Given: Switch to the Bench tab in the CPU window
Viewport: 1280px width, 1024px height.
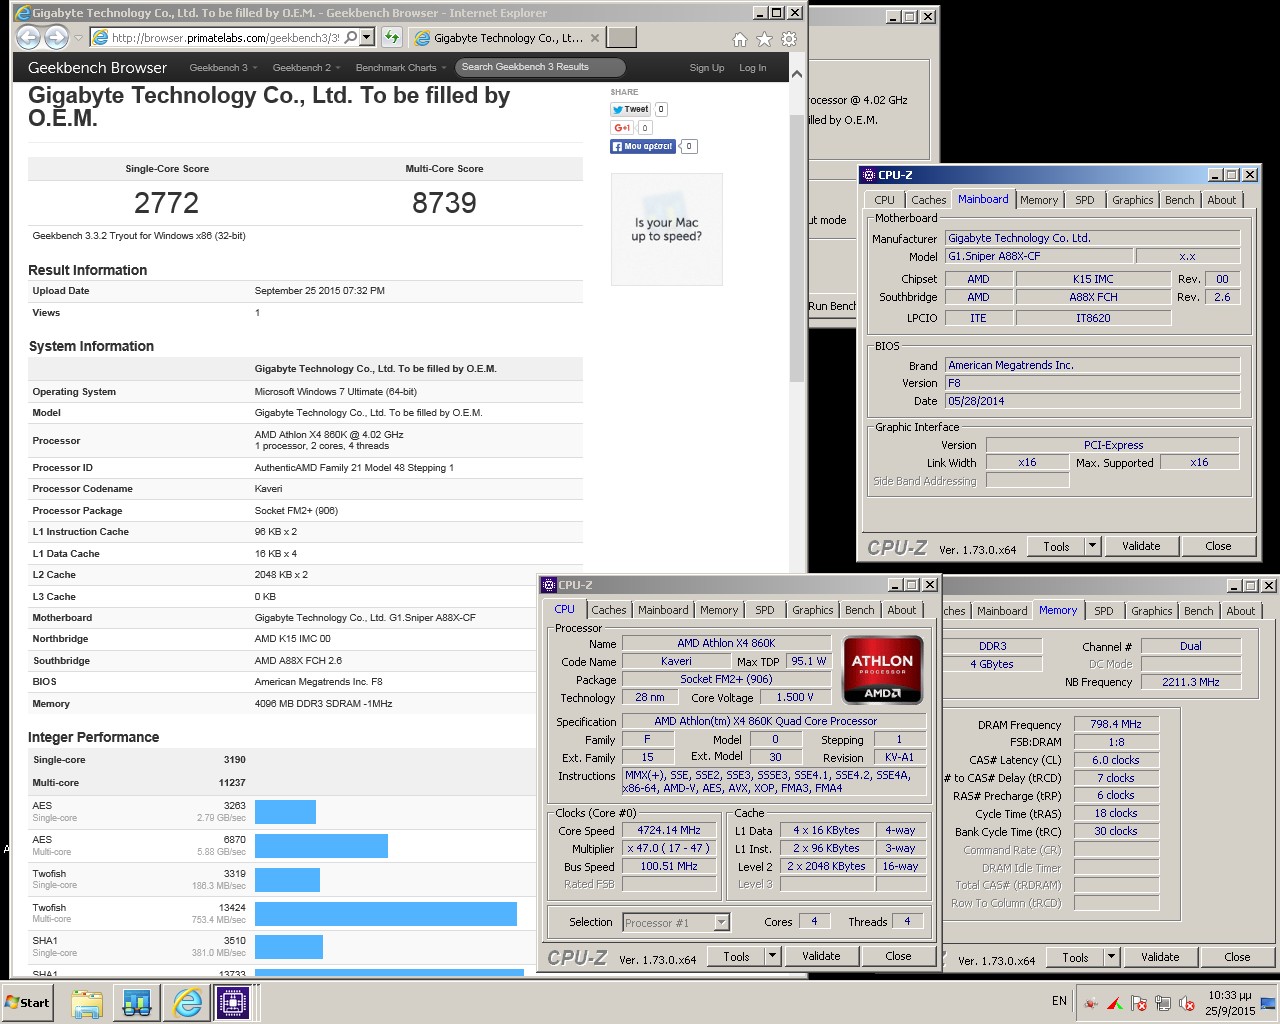Looking at the screenshot, I should point(860,610).
